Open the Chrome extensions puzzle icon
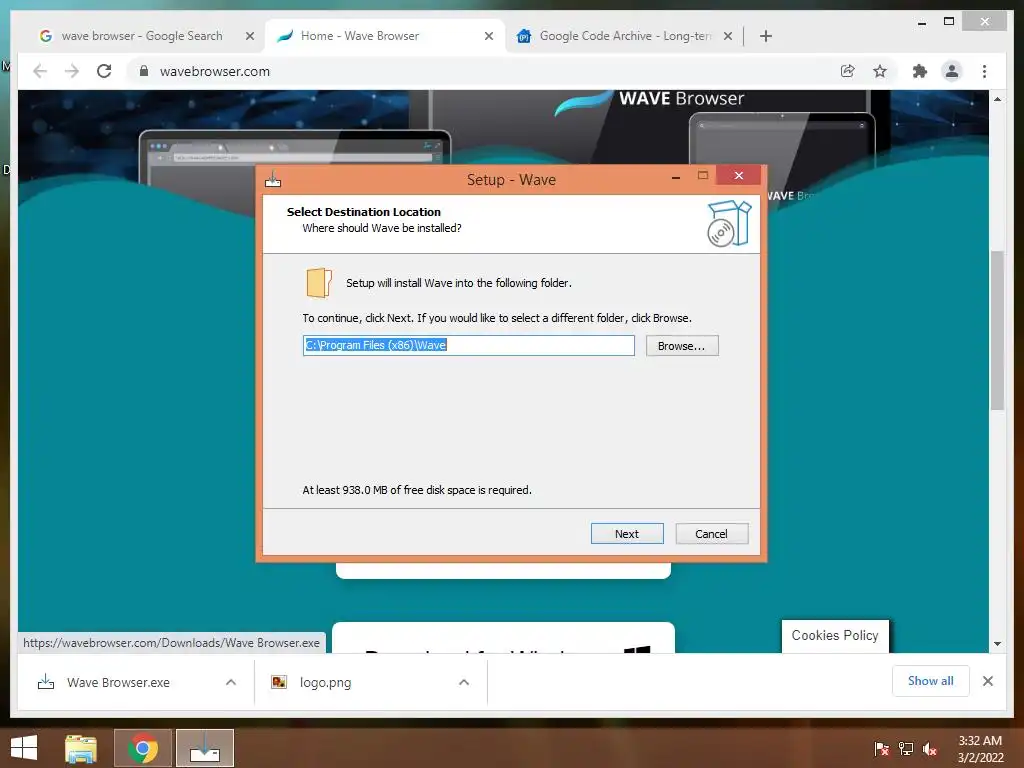This screenshot has height=768, width=1024. coord(920,71)
